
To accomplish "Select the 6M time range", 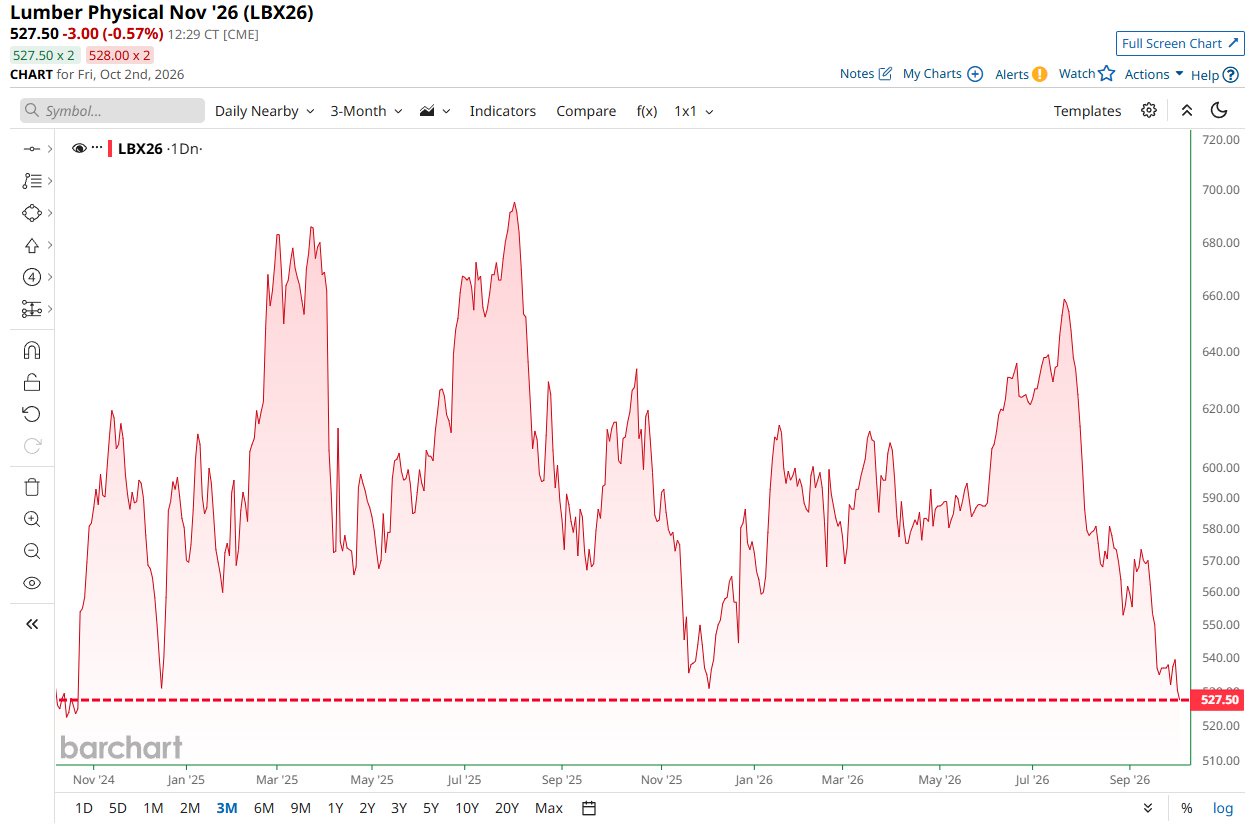I will click(264, 808).
